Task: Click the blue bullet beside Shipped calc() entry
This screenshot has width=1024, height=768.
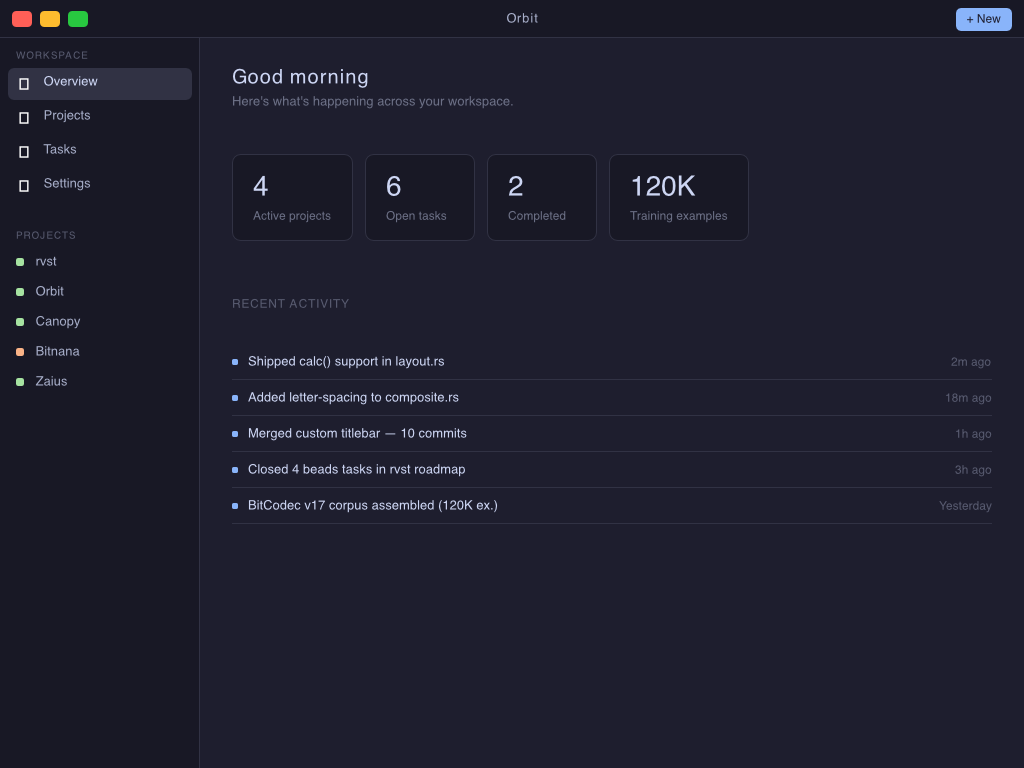Action: [235, 362]
